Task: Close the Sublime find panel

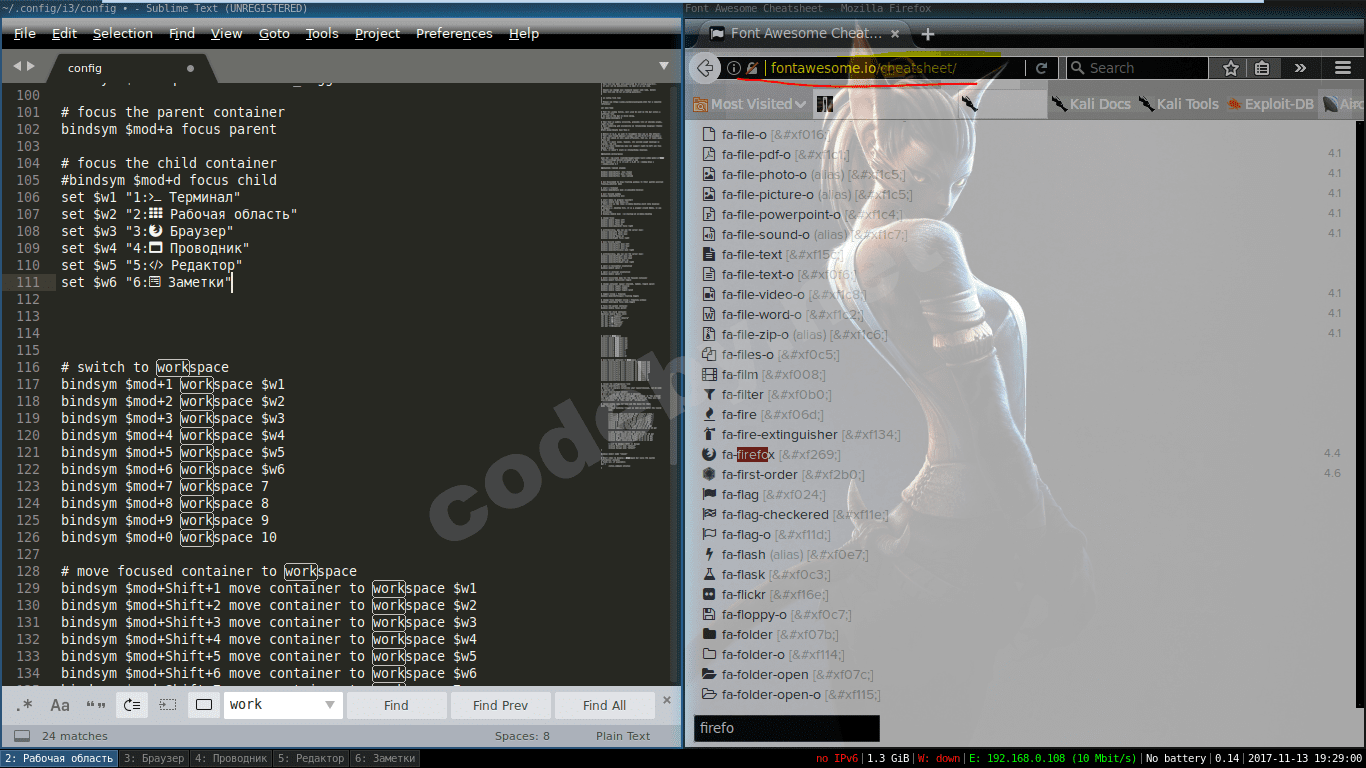Action: tap(668, 702)
